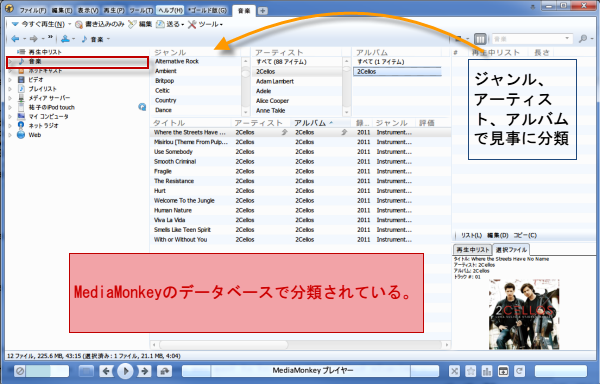Expand the プレイリスト tree node

(10, 89)
